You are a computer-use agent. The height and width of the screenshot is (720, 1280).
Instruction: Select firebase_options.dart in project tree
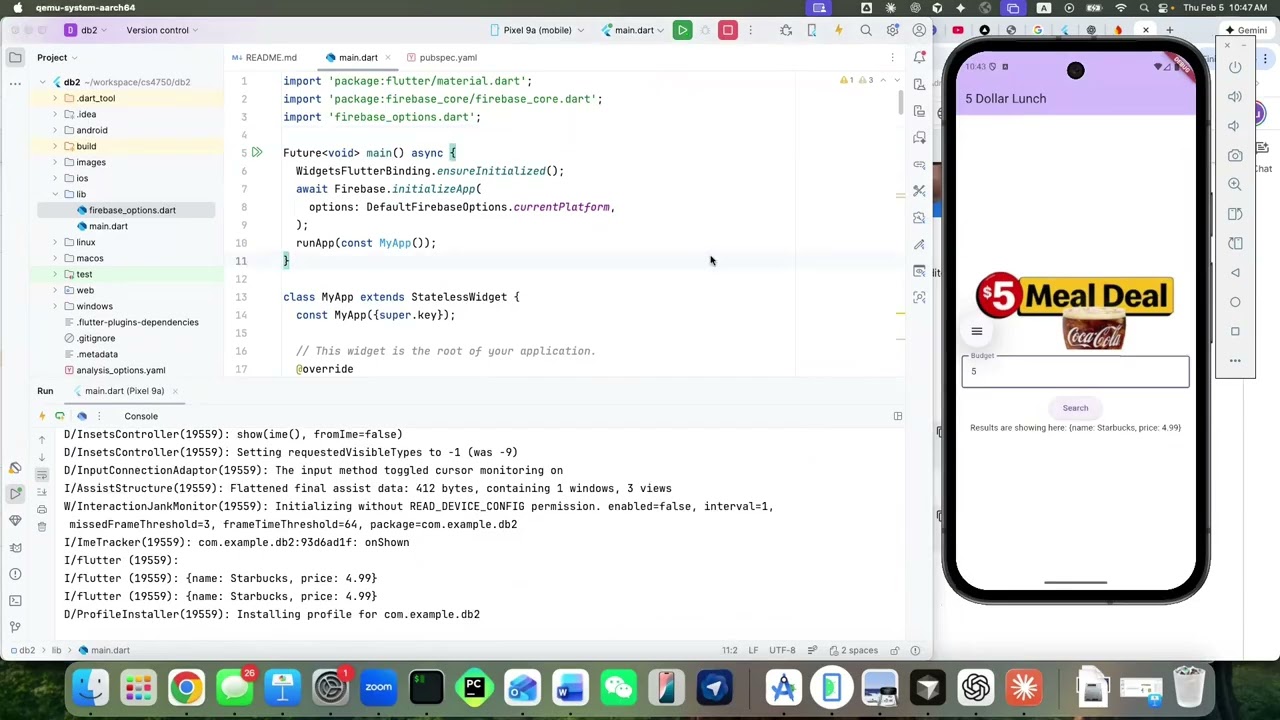[x=131, y=210]
